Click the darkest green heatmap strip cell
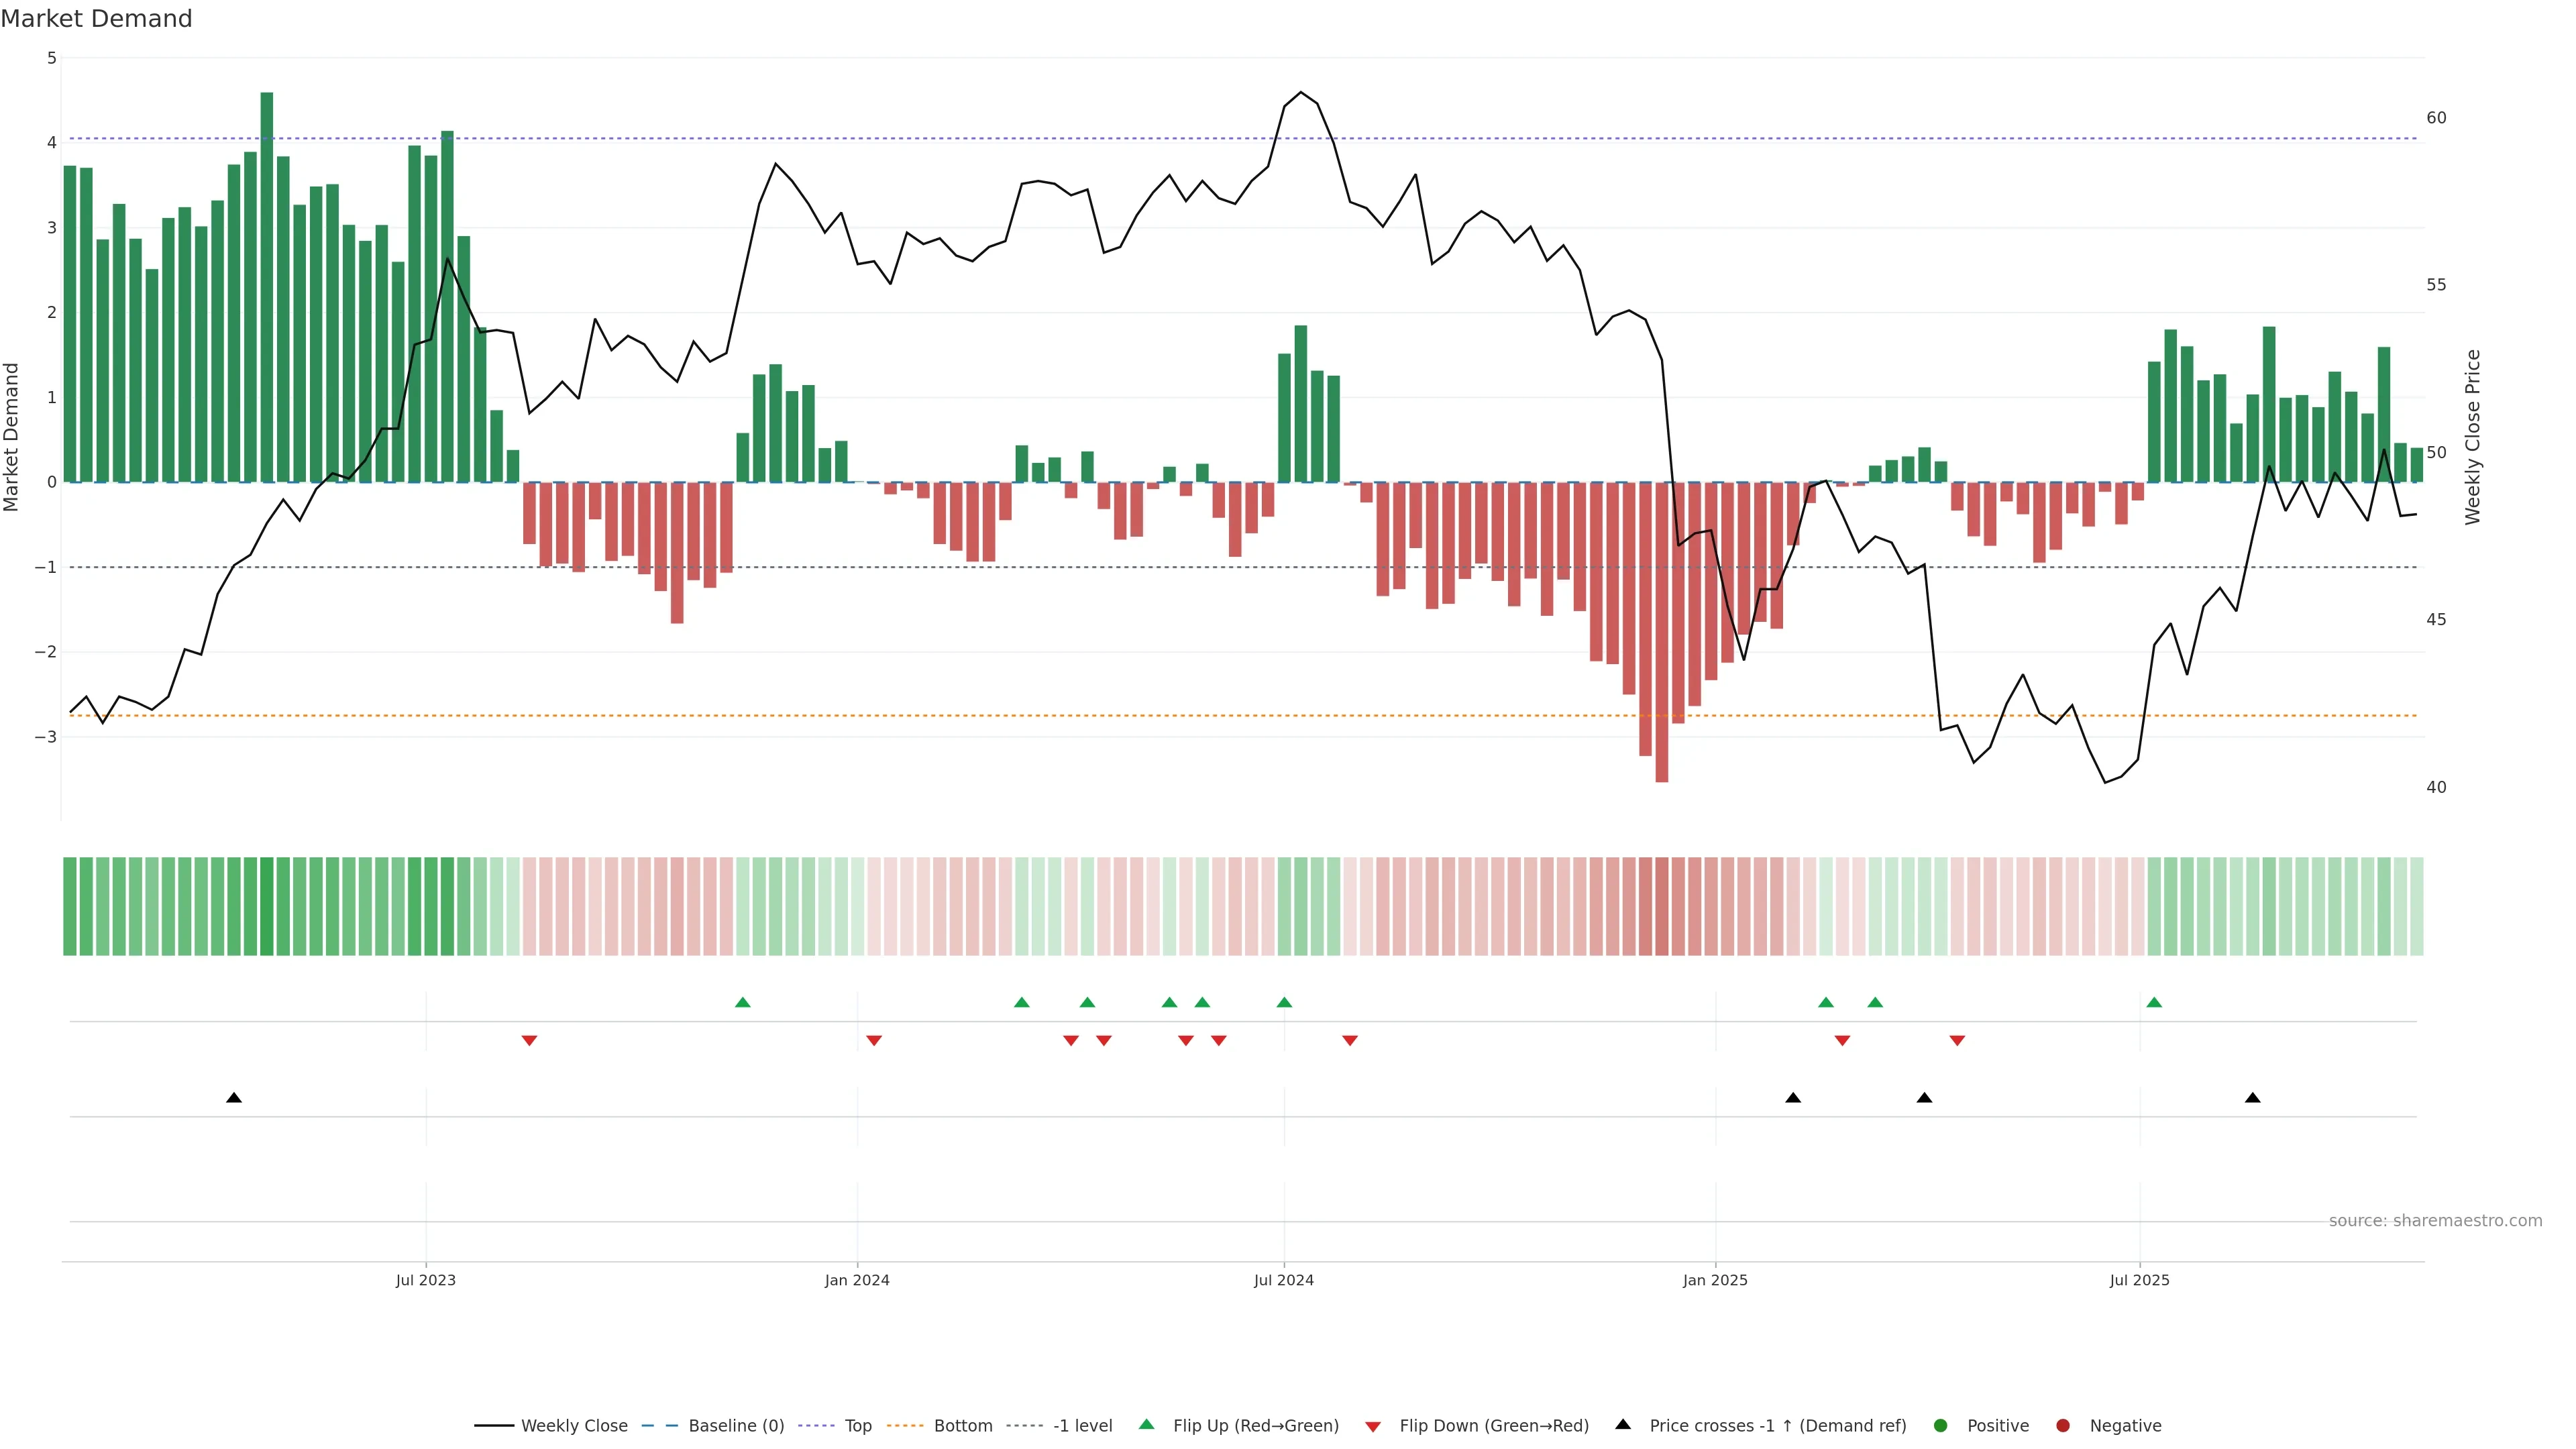Image resolution: width=2576 pixels, height=1449 pixels. 267,906
